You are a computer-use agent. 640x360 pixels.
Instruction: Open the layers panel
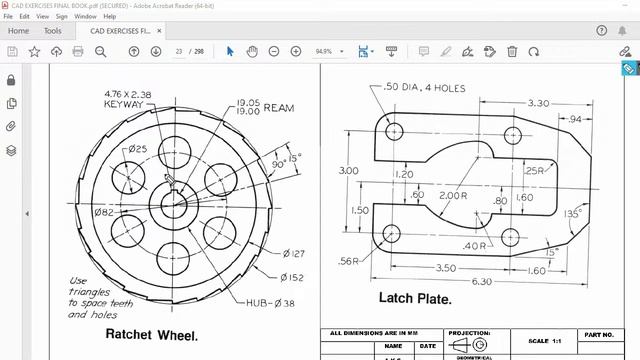(11, 151)
